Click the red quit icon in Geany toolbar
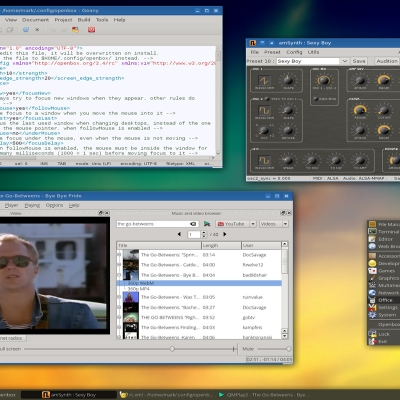This screenshot has height=400, width=400. [92, 30]
